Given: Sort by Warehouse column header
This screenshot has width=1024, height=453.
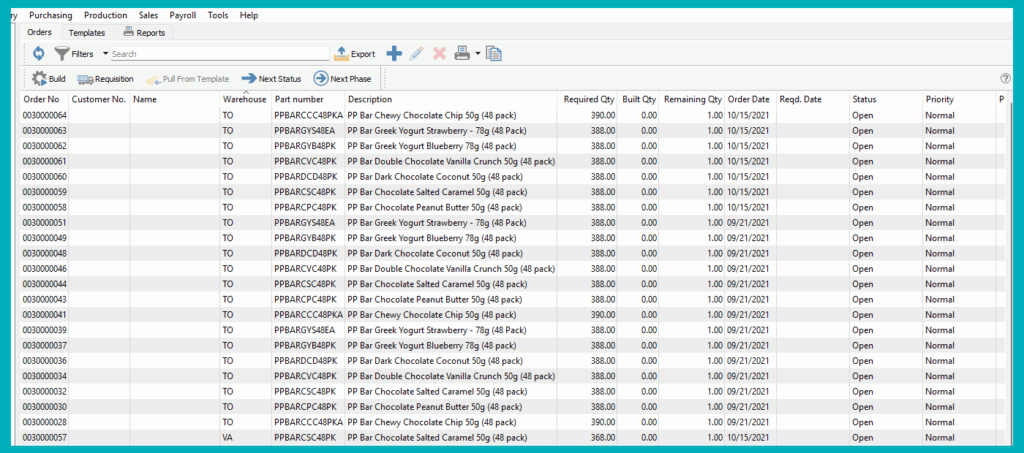Looking at the screenshot, I should pyautogui.click(x=246, y=100).
